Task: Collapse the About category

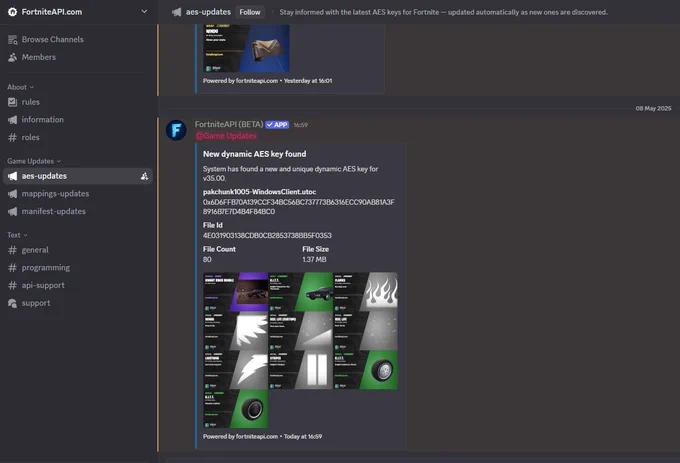Action: click(20, 87)
